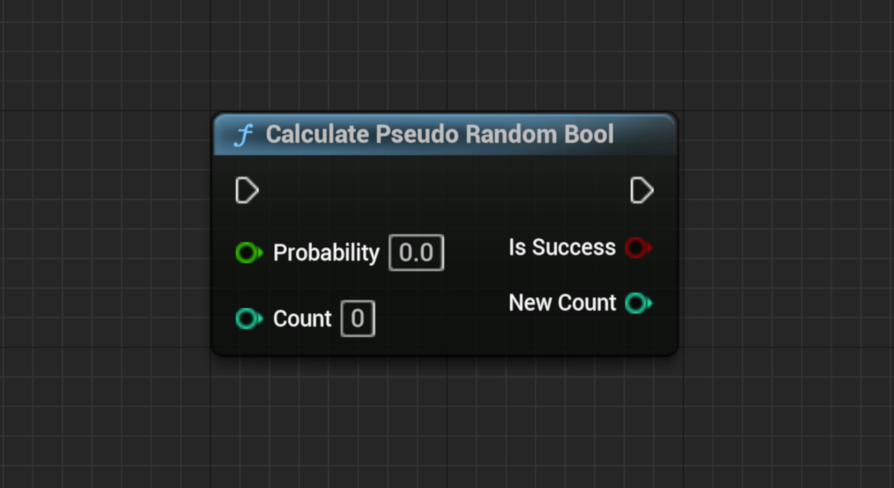
Task: Click the green Probability input pin
Action: click(247, 253)
